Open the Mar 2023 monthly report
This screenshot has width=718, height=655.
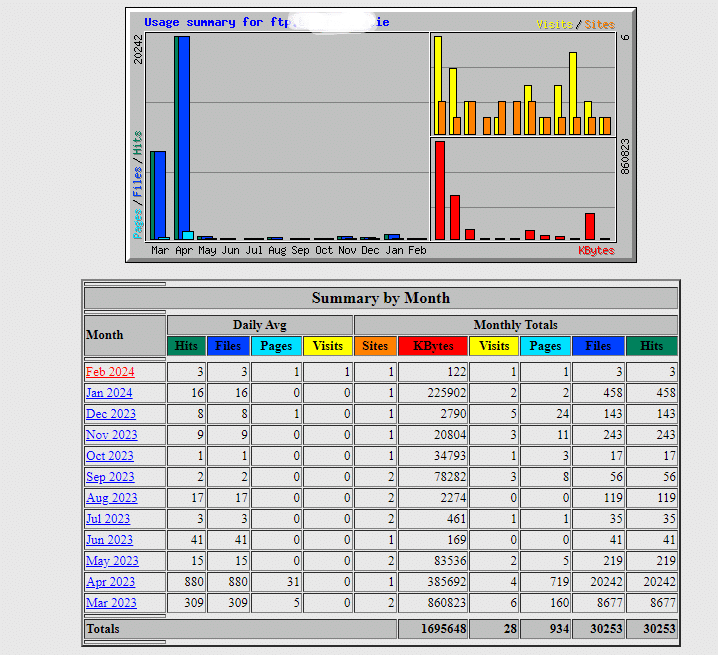[x=111, y=603]
